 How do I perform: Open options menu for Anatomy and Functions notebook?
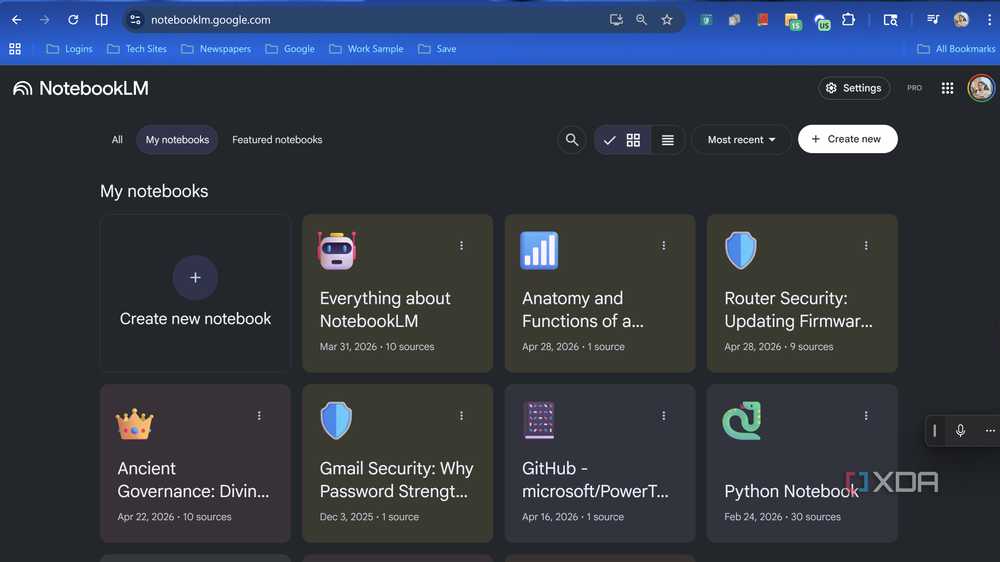click(x=663, y=246)
